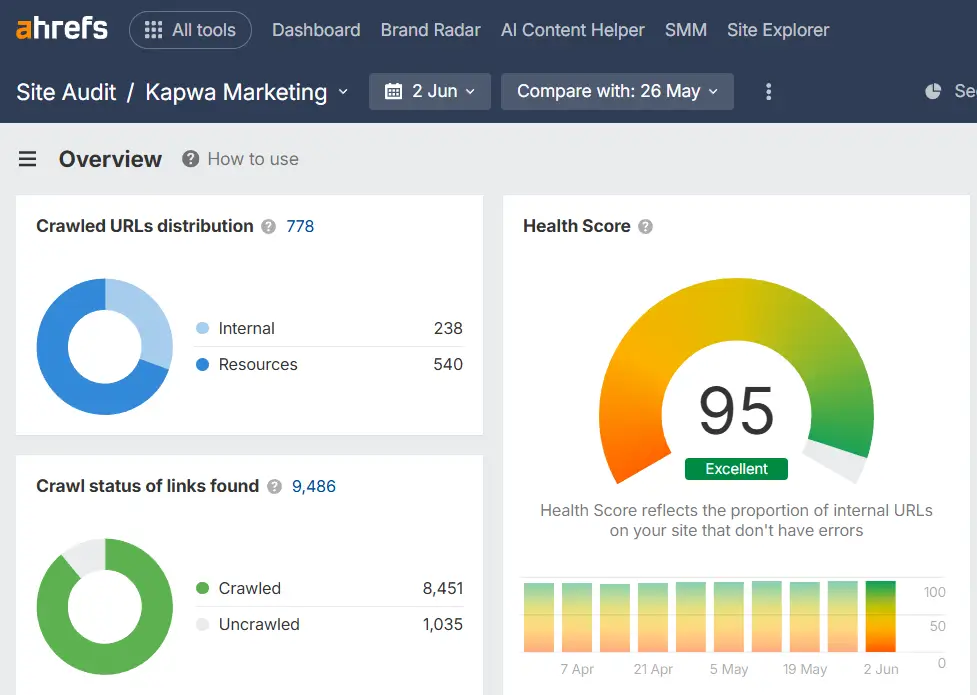Select the 19 May bar in health history
977x695 pixels.
(x=805, y=617)
